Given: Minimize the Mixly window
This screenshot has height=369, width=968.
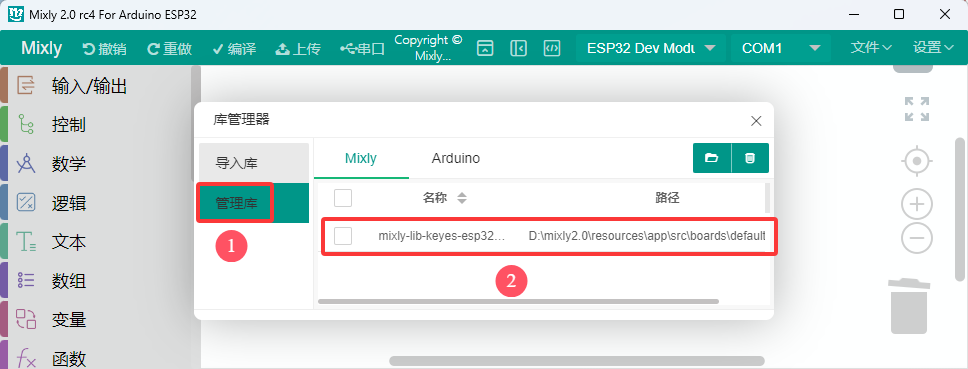Looking at the screenshot, I should [x=854, y=14].
